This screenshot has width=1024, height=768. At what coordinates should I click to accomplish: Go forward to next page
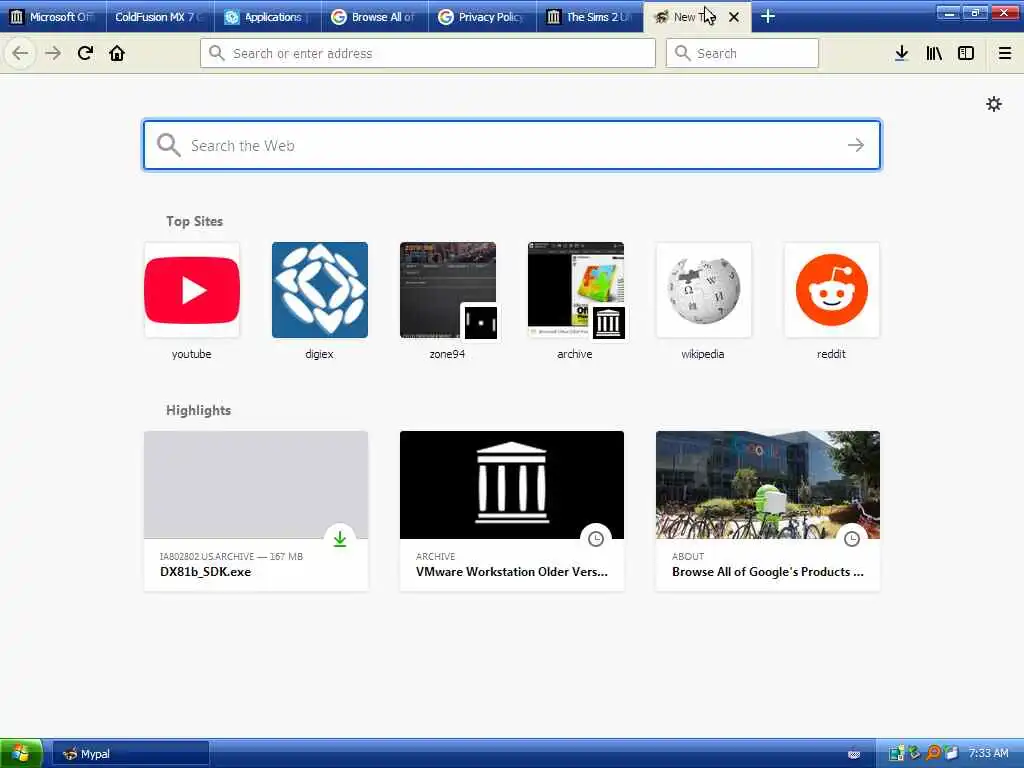pyautogui.click(x=53, y=53)
